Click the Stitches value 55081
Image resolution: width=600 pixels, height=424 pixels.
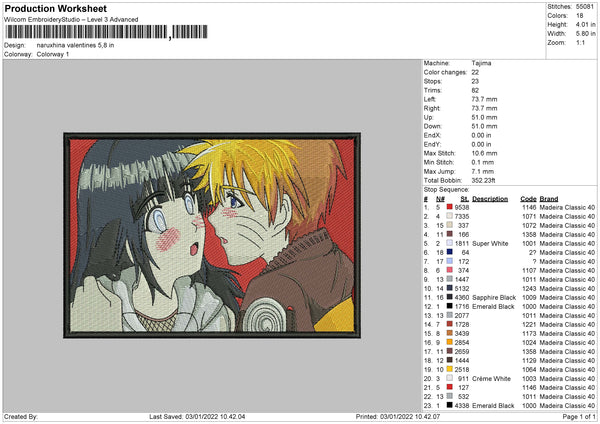585,7
